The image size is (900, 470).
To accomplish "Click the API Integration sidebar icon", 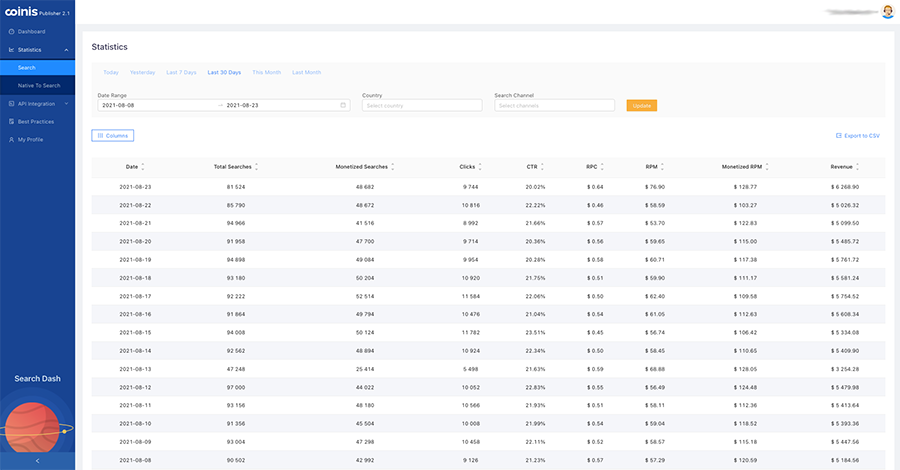I will (11, 103).
